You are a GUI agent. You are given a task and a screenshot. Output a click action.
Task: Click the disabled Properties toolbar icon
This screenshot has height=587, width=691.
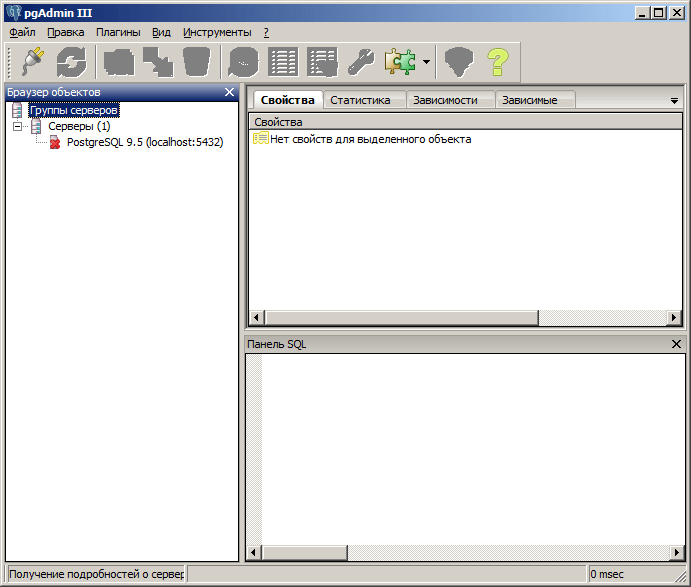(x=119, y=62)
